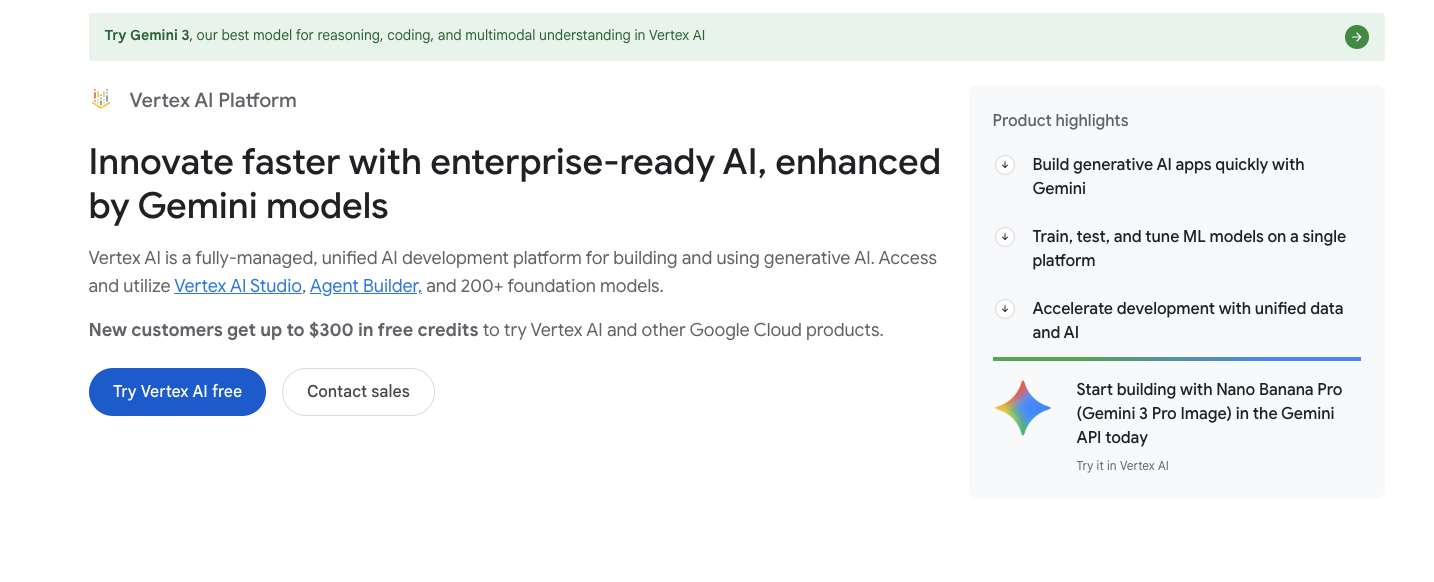1434x582 pixels.
Task: Open the Try Gemini 3 banner text
Action: point(405,35)
